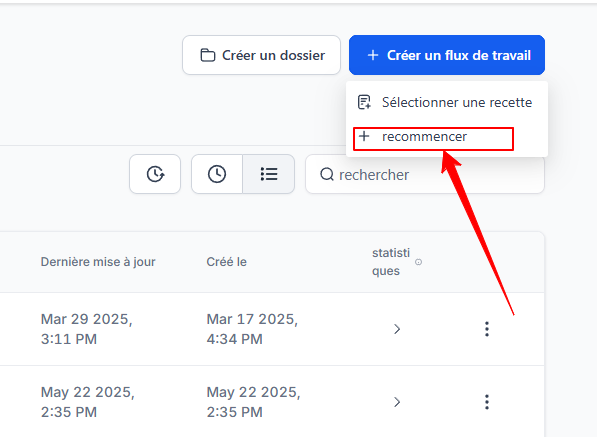
Task: Open the Créer un flux de travail button
Action: click(447, 55)
